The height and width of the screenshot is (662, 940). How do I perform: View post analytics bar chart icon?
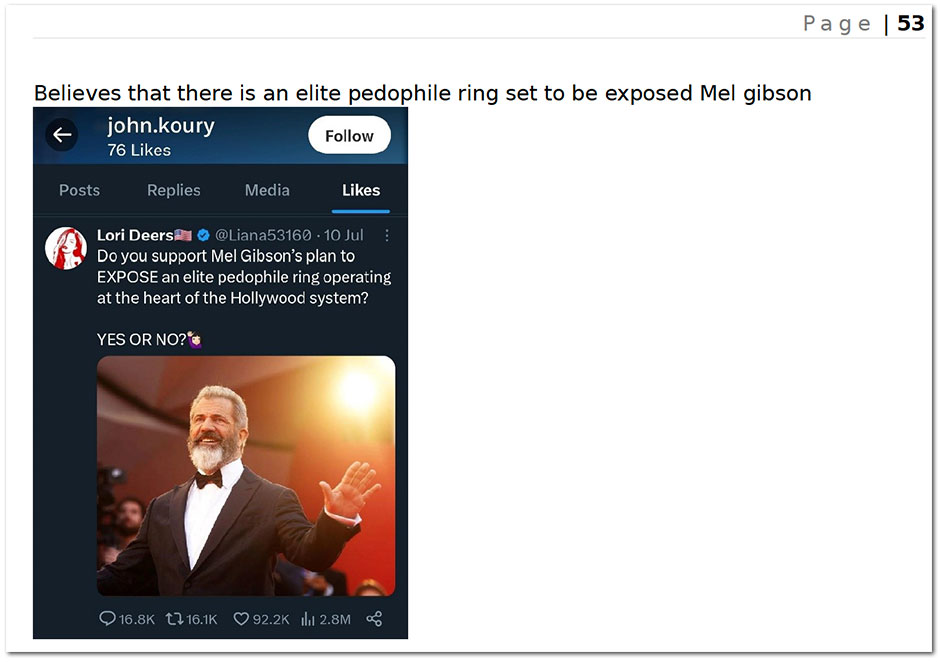click(308, 619)
